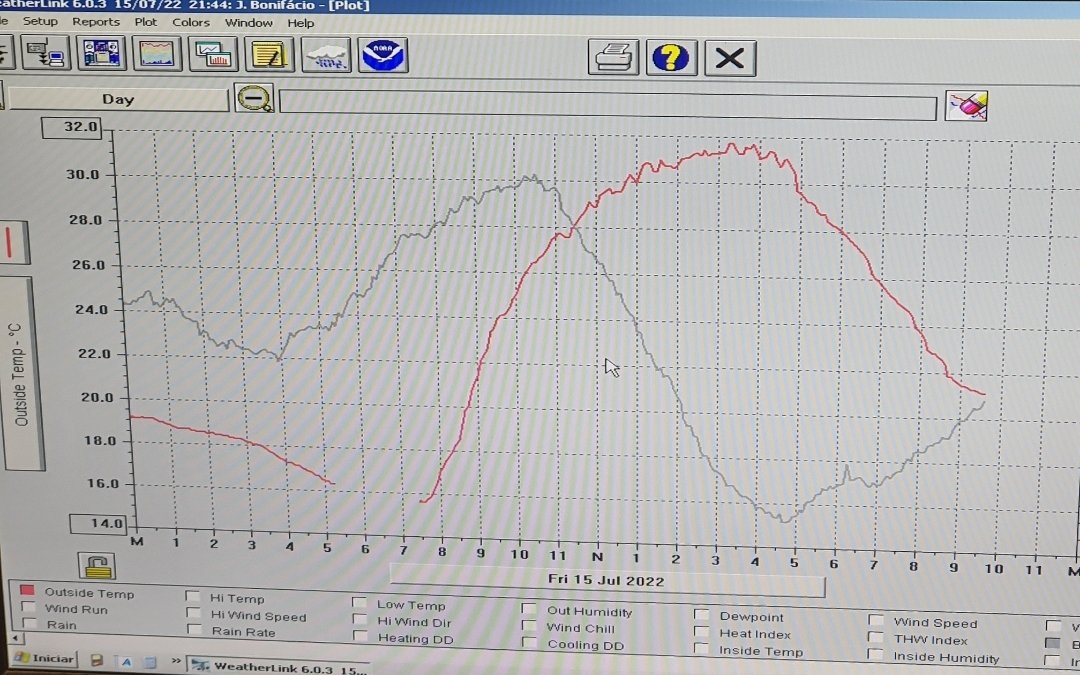The width and height of the screenshot is (1080, 675).
Task: Enable the Wind Speed checkbox
Action: tap(875, 620)
